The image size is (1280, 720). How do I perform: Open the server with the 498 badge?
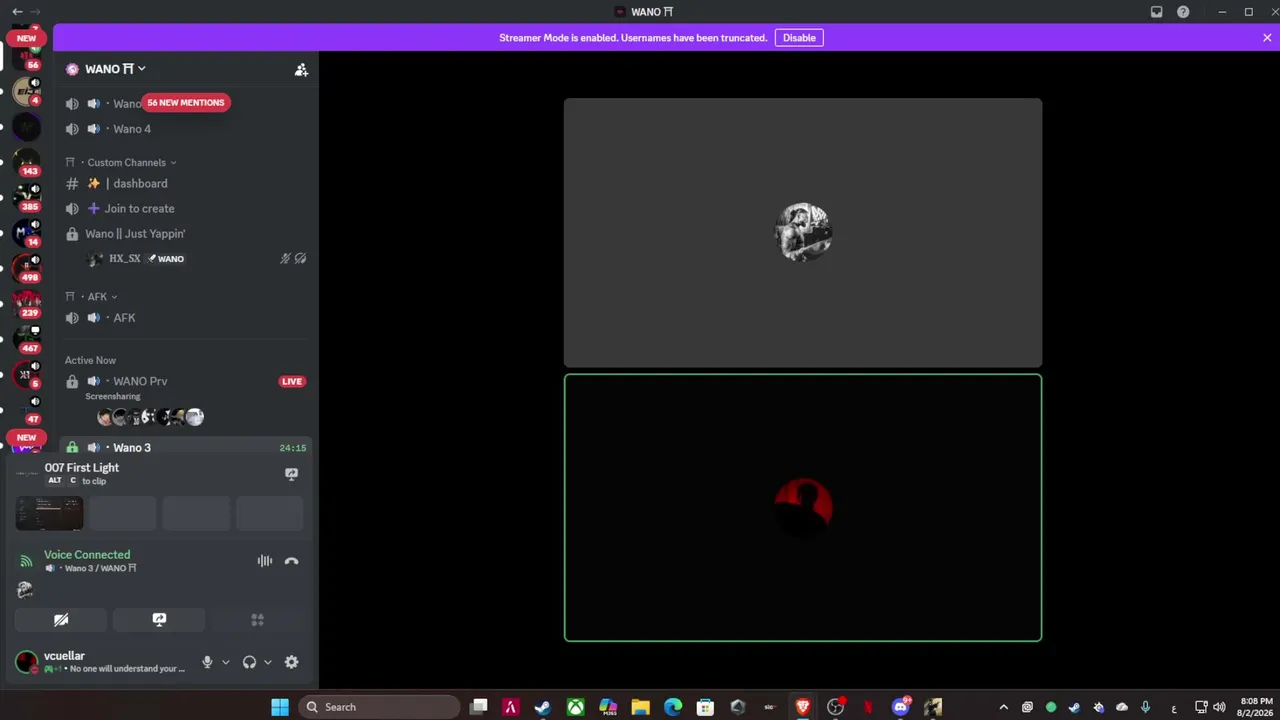click(x=26, y=269)
